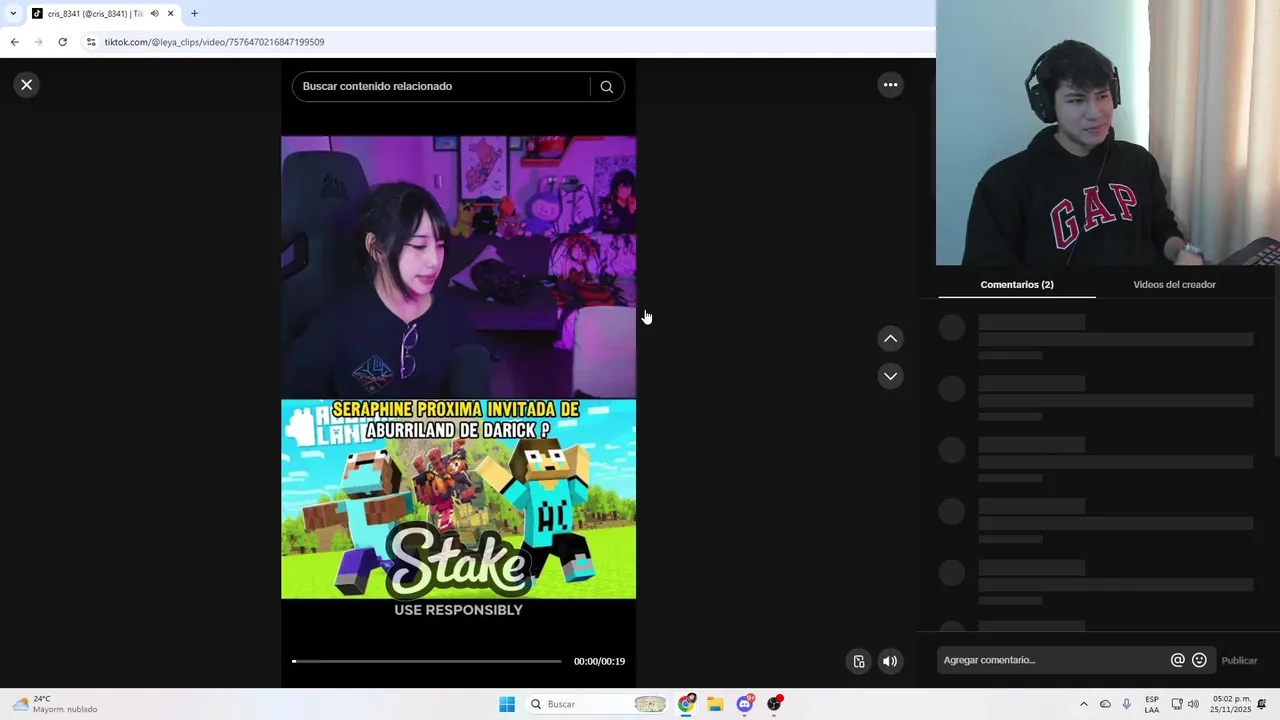Open the weather widget showing 24°C
The width and height of the screenshot is (1280, 720).
[x=55, y=704]
